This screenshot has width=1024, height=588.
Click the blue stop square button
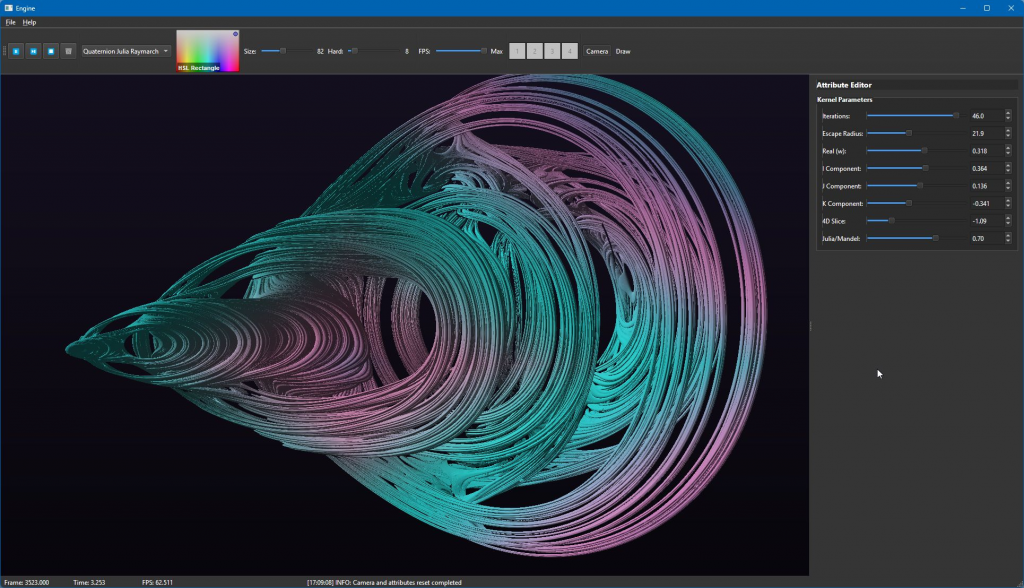(x=50, y=51)
